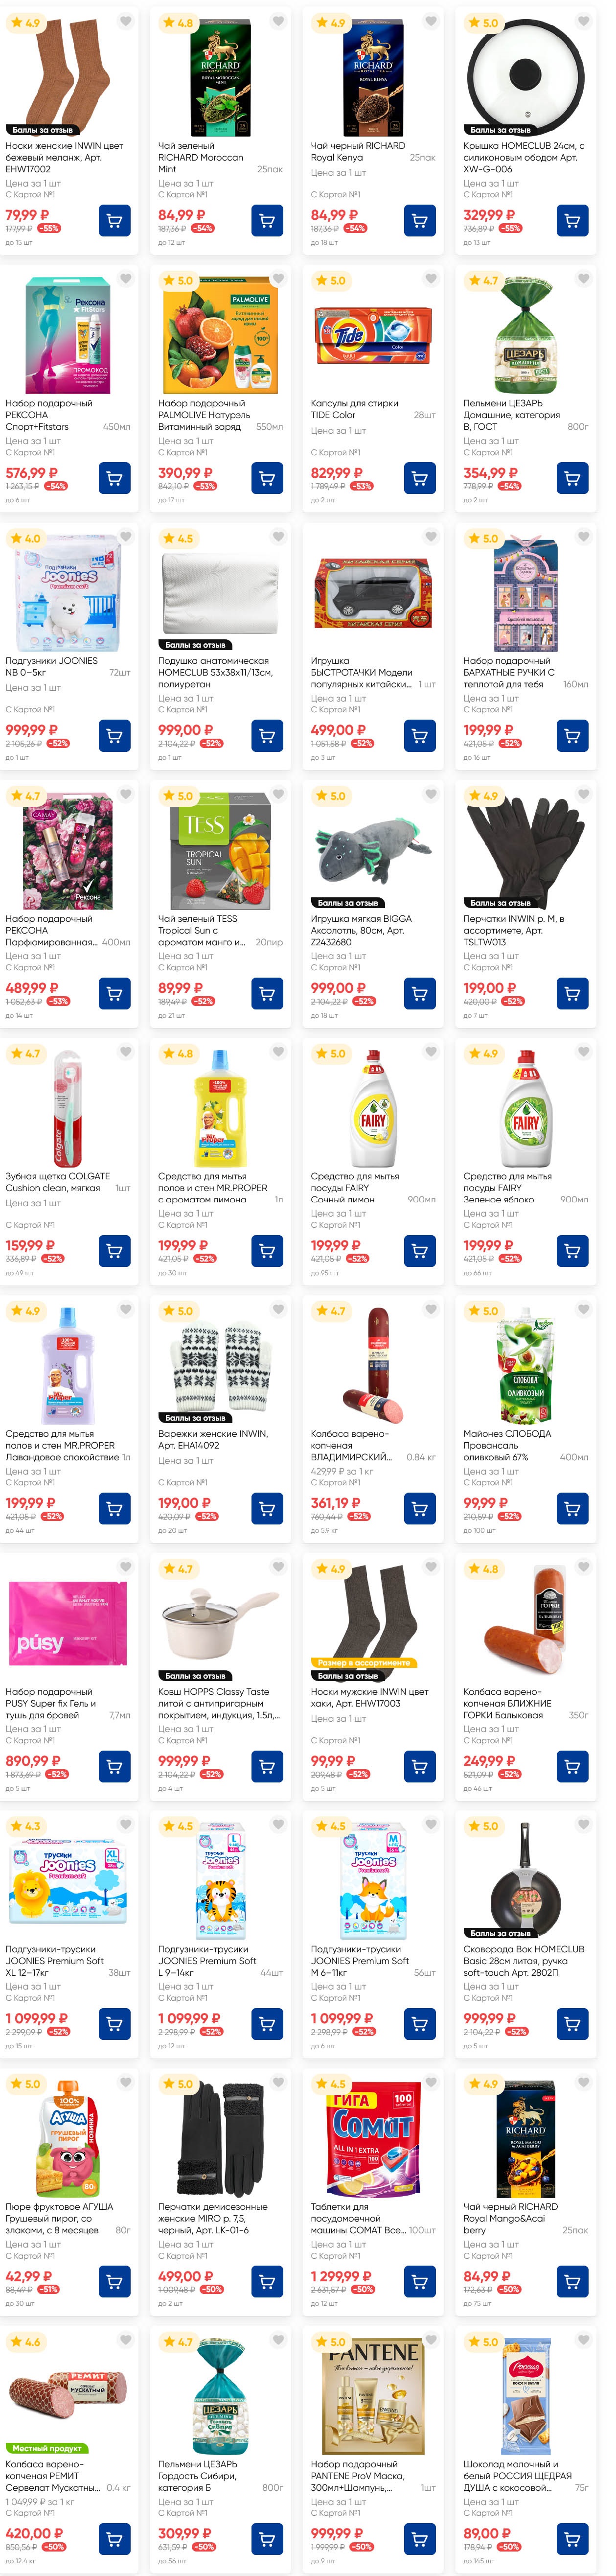Screen dimensions: 616x2576
Task: Add COLGATE toothbrush to cart
Action: (x=114, y=1251)
